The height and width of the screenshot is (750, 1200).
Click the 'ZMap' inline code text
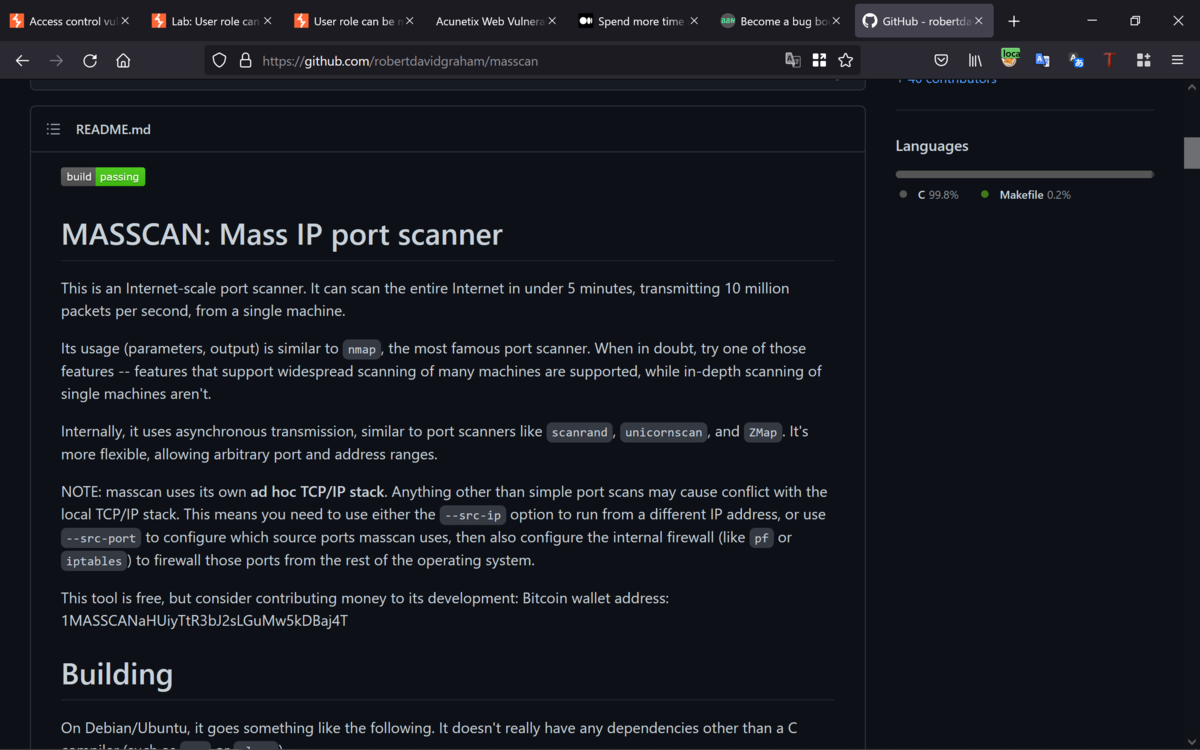point(763,432)
